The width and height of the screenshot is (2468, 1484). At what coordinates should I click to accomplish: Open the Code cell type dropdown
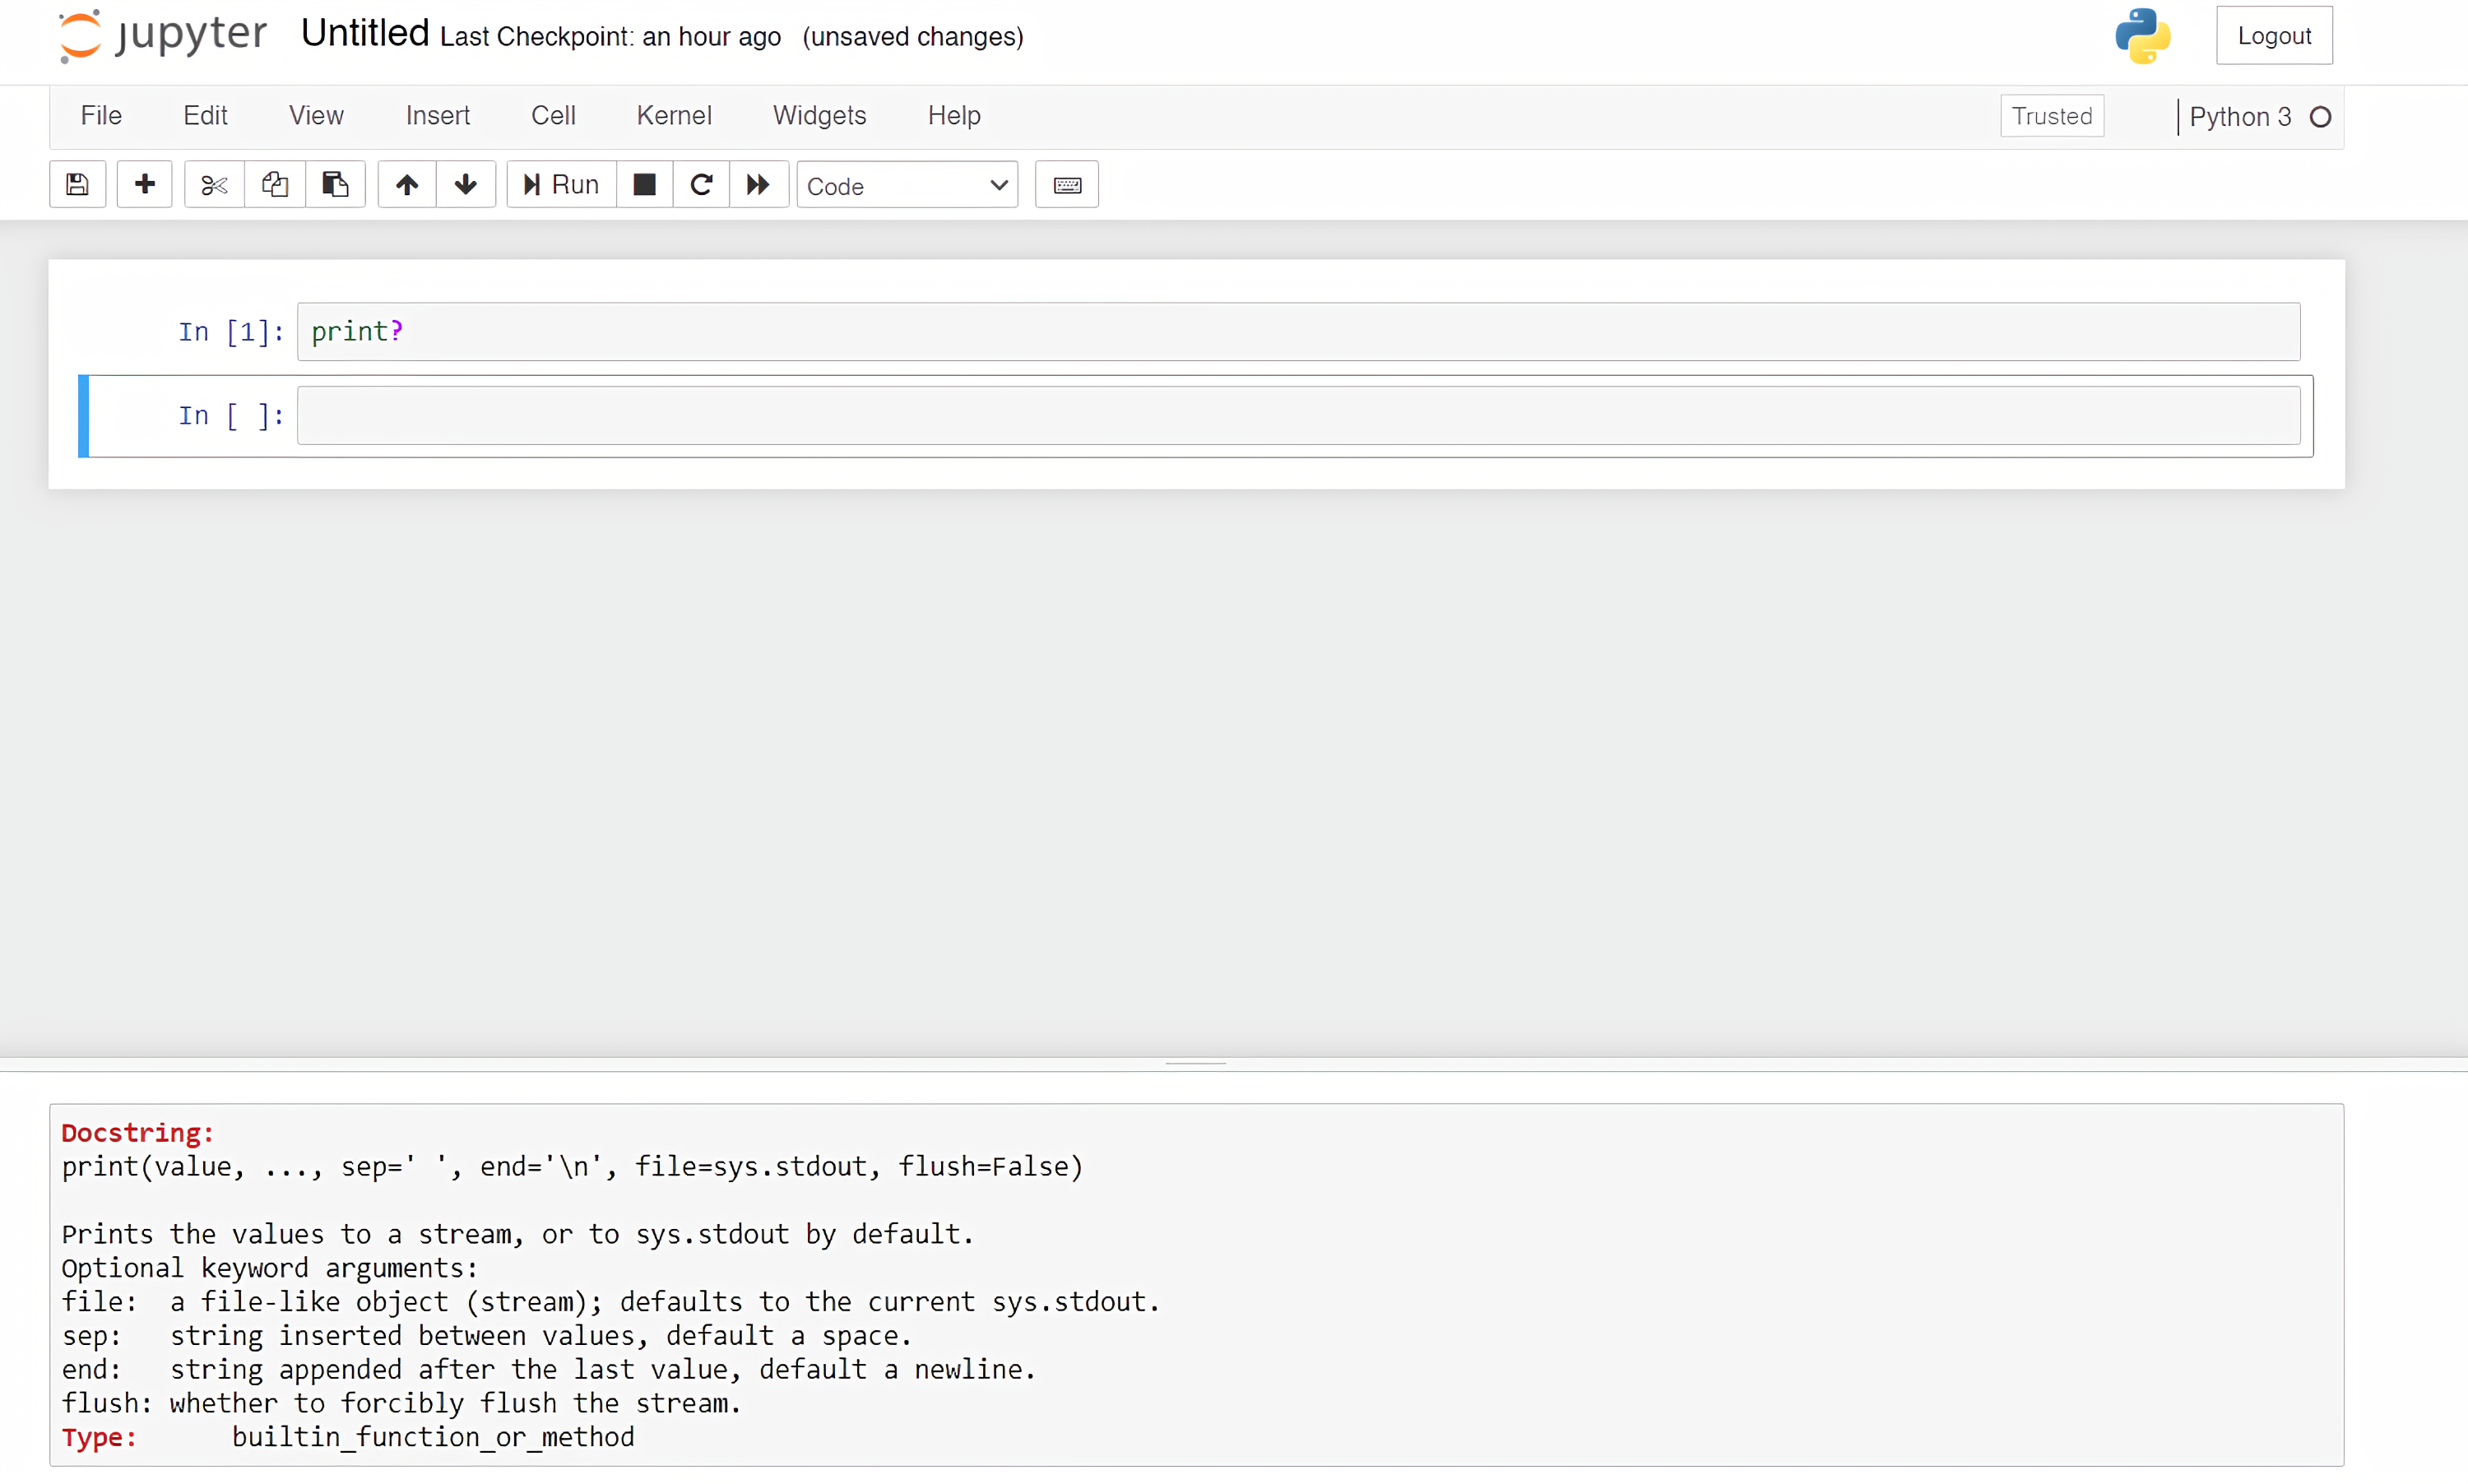tap(906, 185)
